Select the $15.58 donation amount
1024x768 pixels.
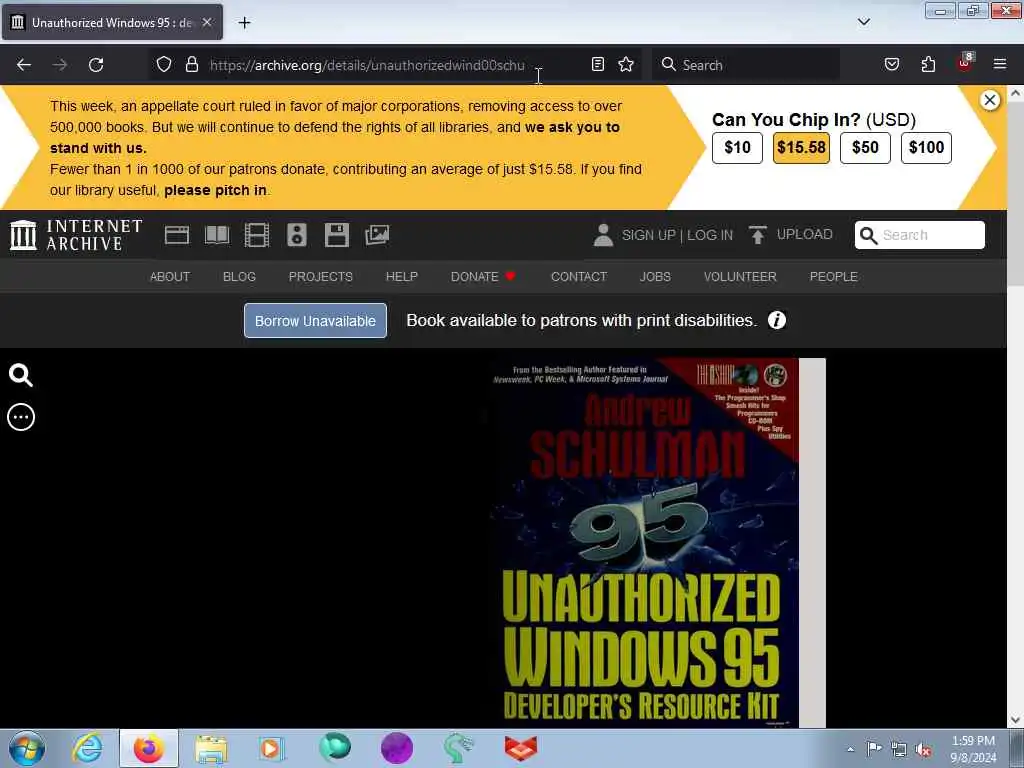point(801,148)
